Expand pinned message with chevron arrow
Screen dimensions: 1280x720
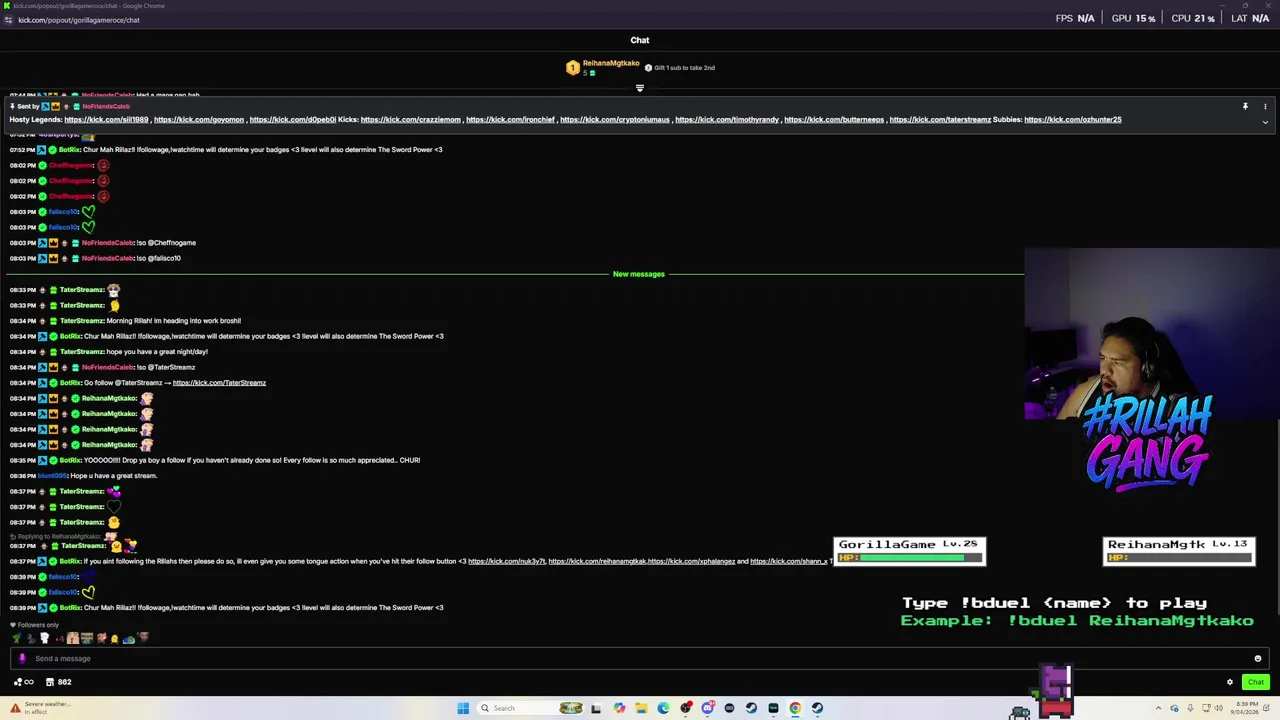pyautogui.click(x=1265, y=122)
